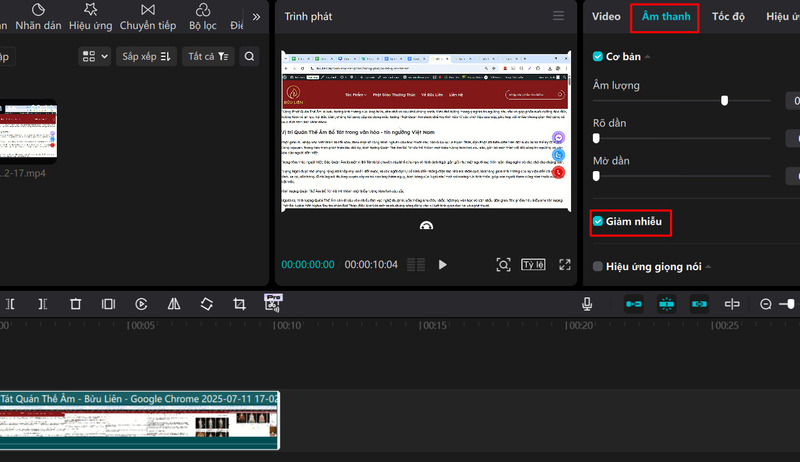The image size is (800, 462).
Task: Click the Âm lượng volume slider handle
Action: click(724, 100)
